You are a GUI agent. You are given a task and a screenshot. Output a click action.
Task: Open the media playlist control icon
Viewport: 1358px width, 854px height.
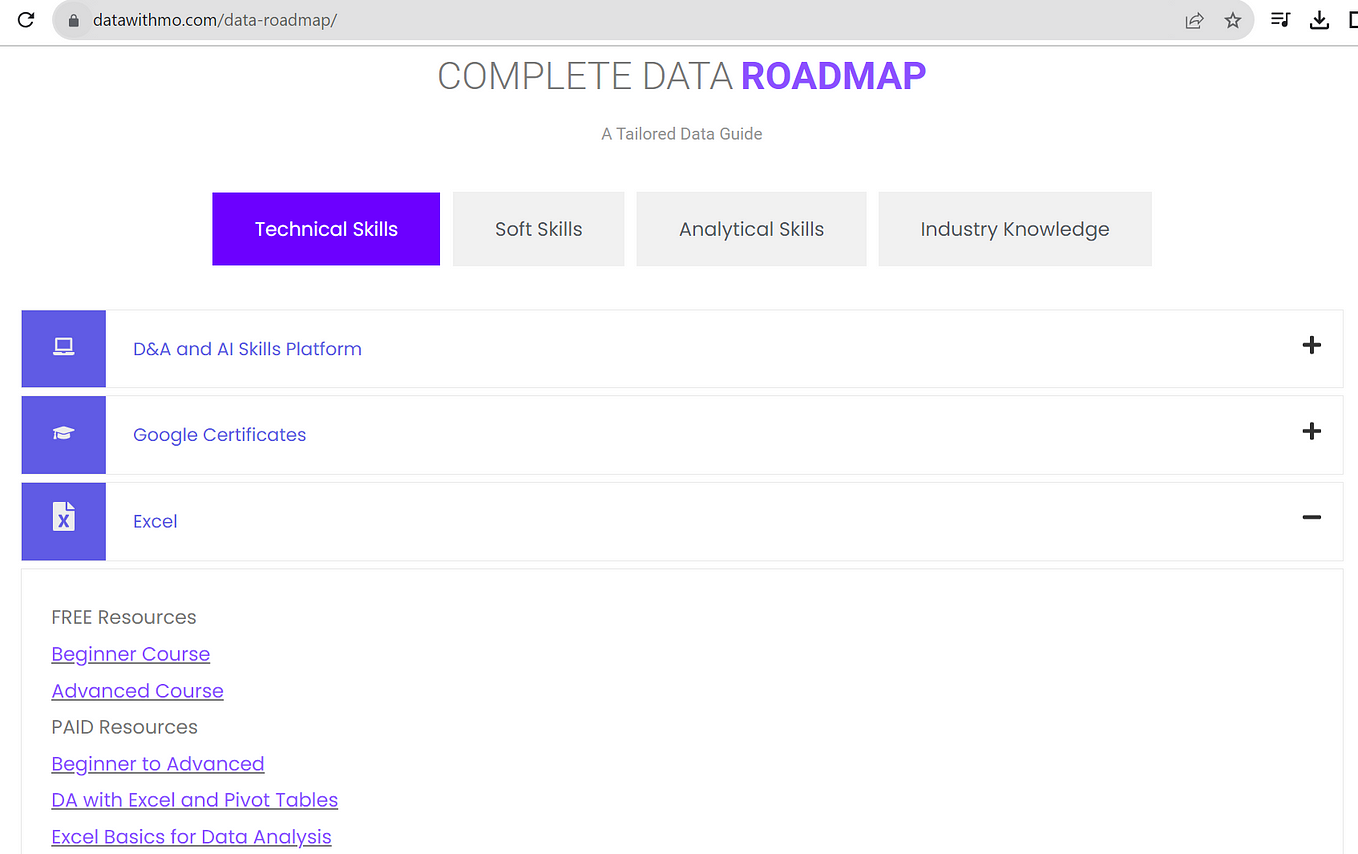coord(1280,20)
